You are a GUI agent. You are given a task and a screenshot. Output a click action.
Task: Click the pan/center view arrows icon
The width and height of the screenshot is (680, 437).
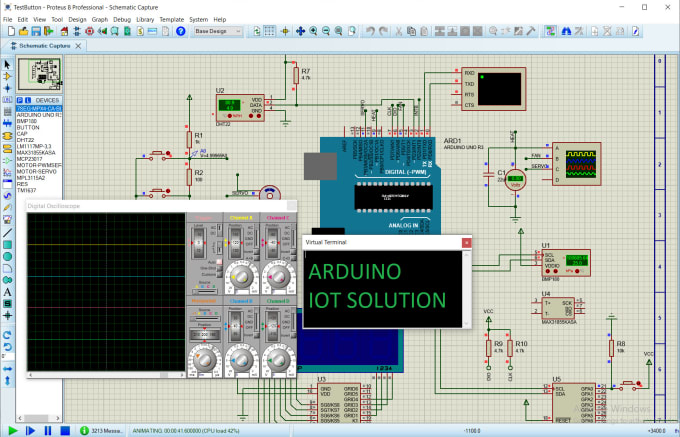[x=300, y=31]
